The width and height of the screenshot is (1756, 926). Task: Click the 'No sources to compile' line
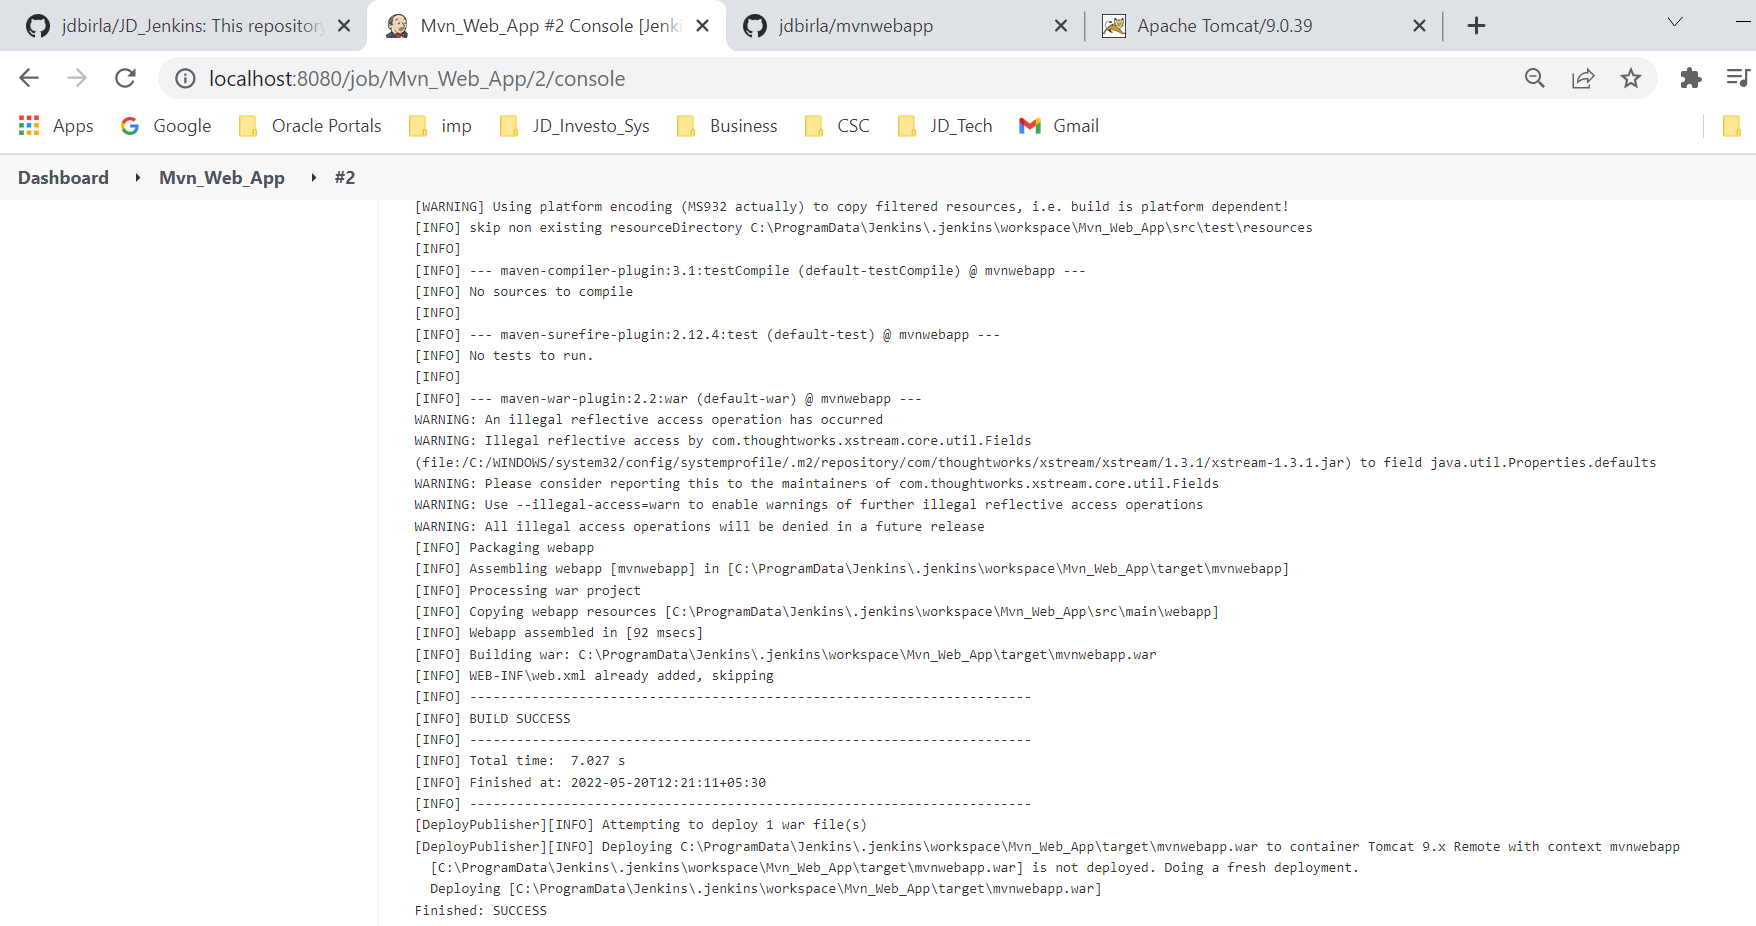pos(524,292)
